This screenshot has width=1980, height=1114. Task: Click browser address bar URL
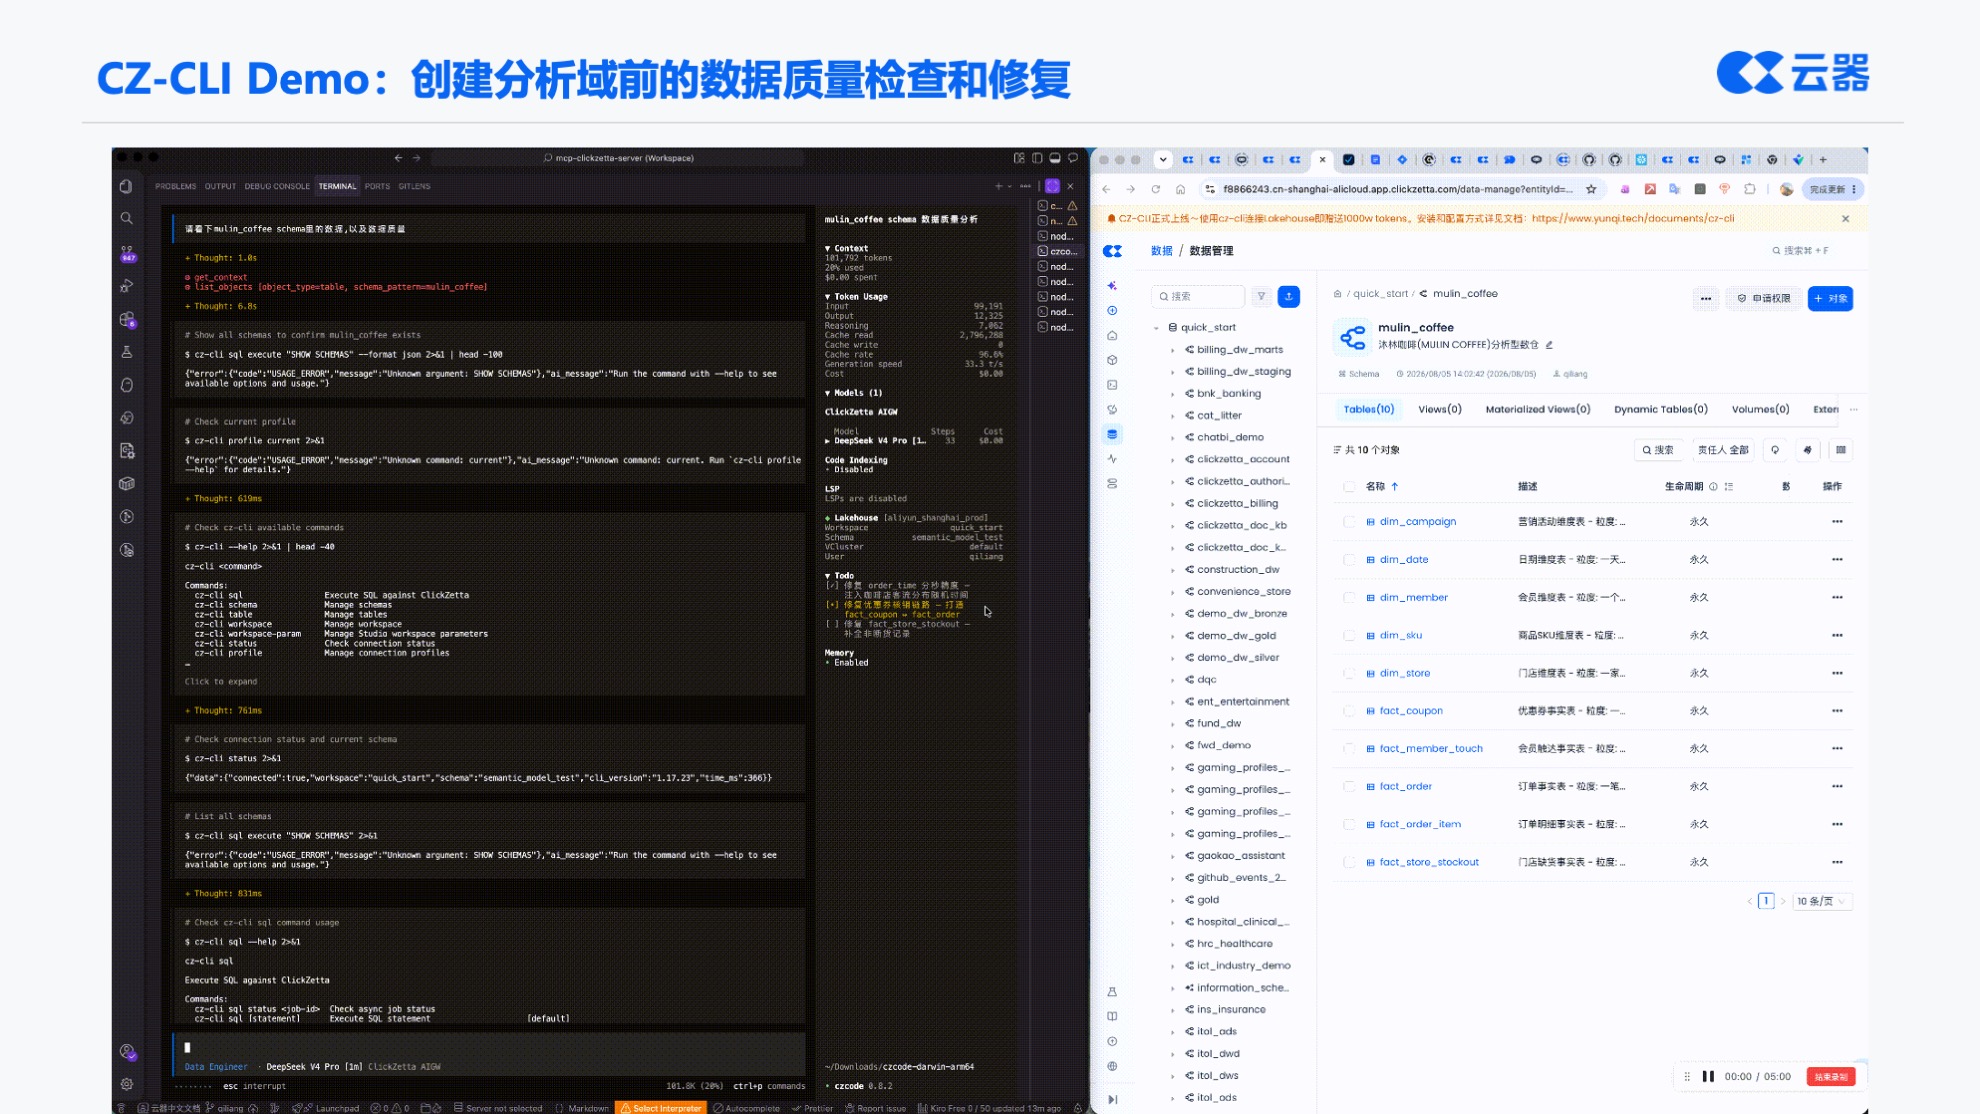tap(1397, 189)
